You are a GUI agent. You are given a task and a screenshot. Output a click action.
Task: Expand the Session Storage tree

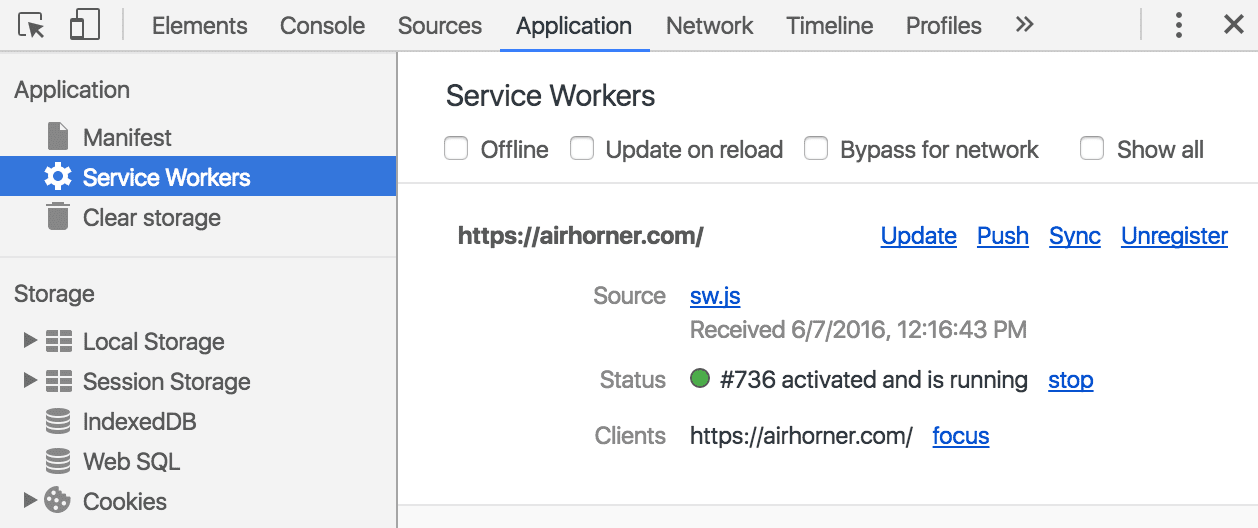(x=30, y=381)
